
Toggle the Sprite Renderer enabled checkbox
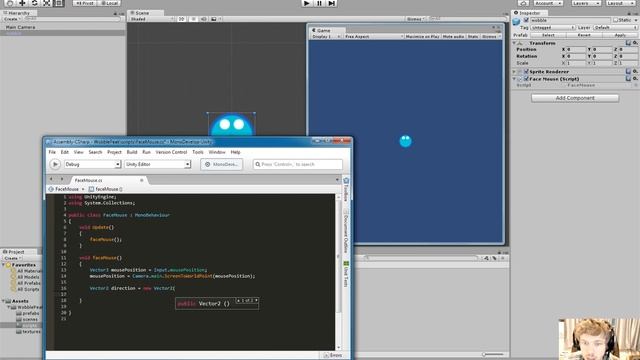point(526,71)
